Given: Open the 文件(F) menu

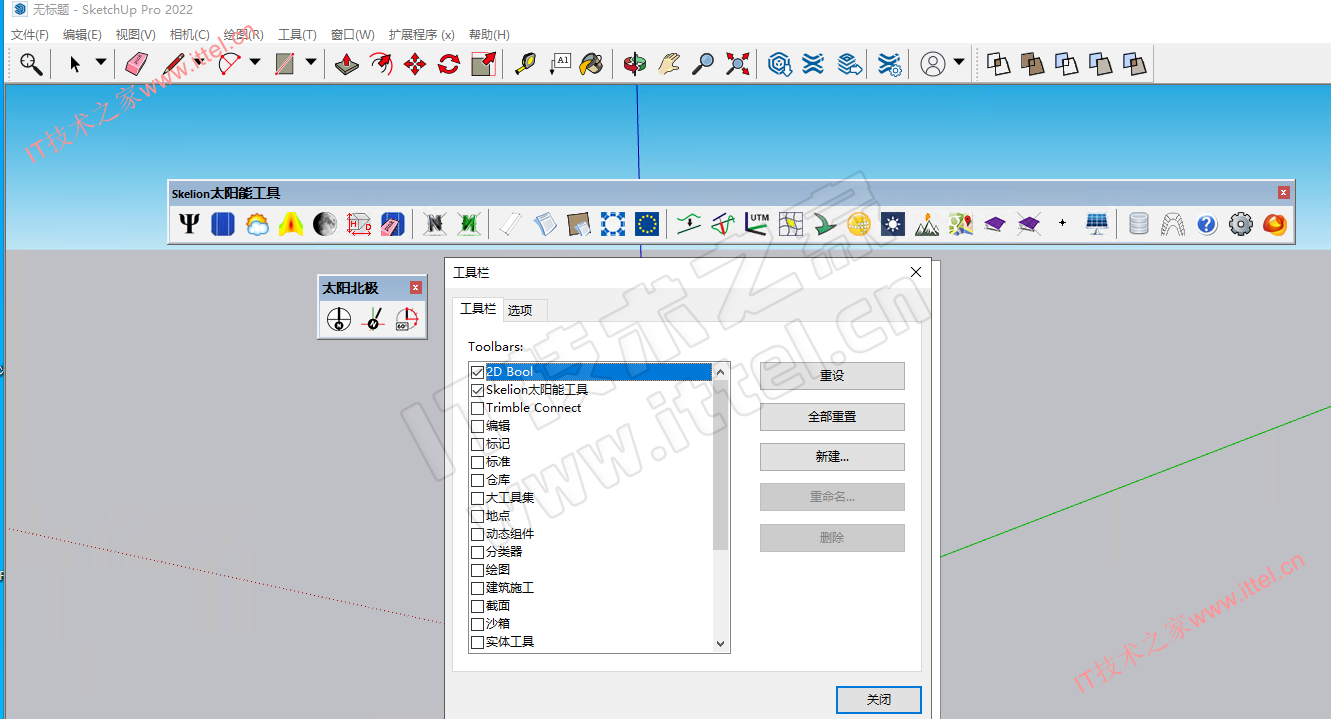Looking at the screenshot, I should (x=30, y=34).
